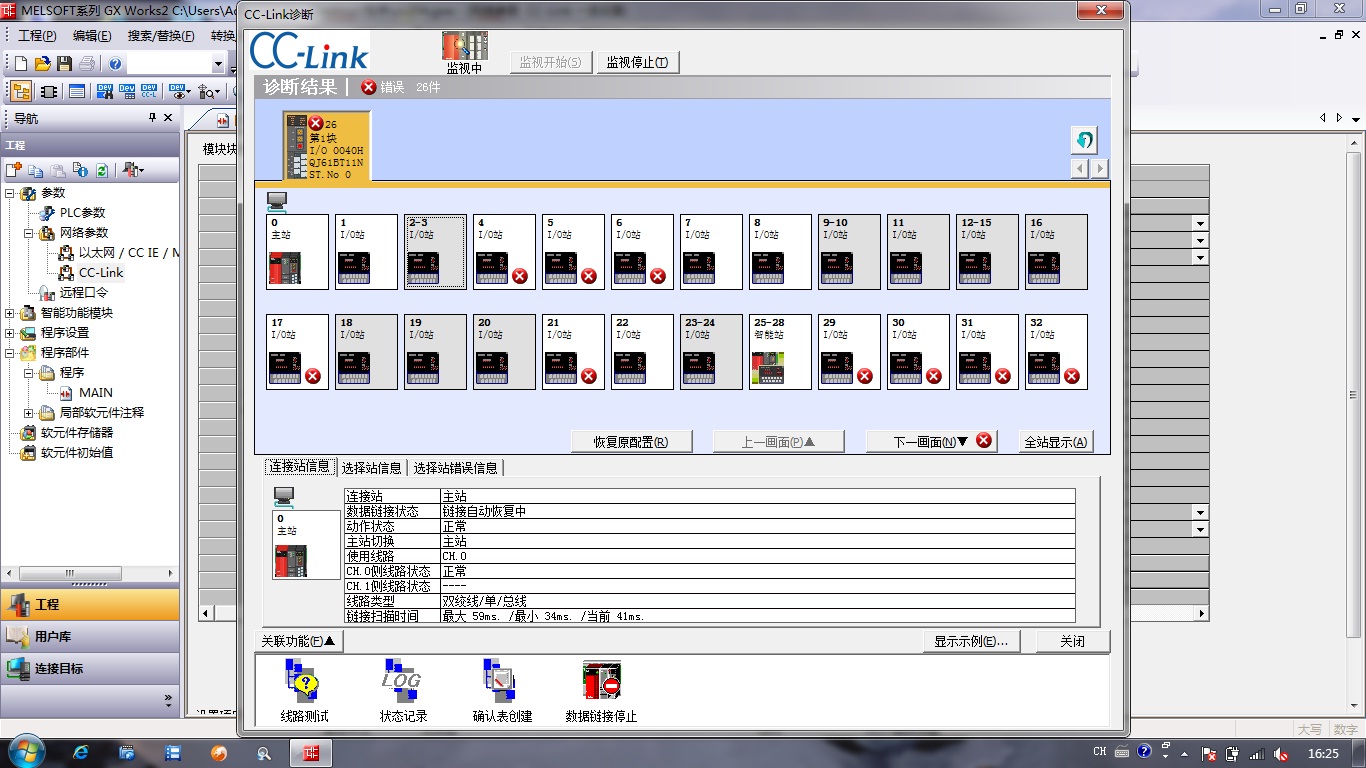Click the 监视停止 button
1366x768 pixels.
click(x=638, y=62)
